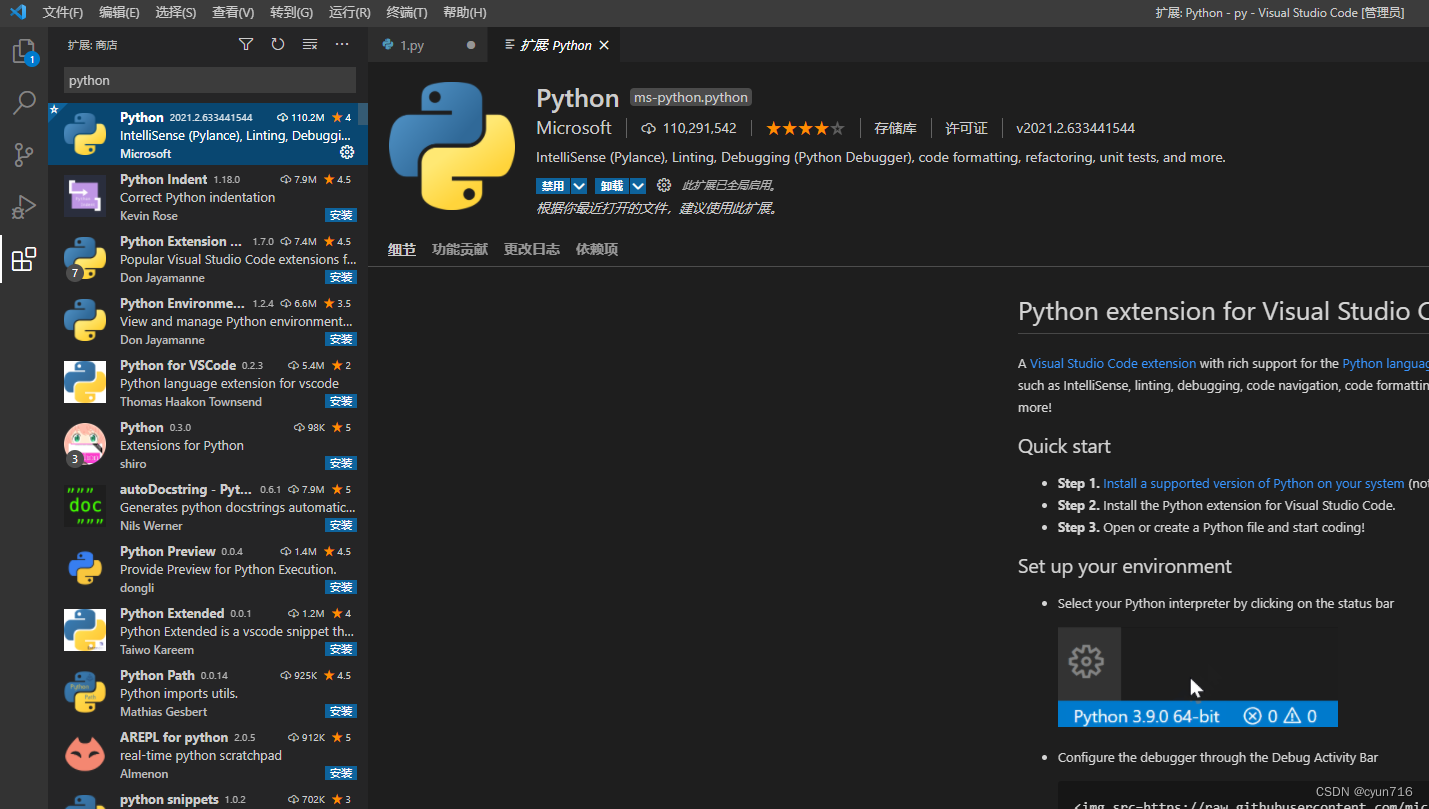
Task: Refresh the extensions list
Action: pyautogui.click(x=278, y=44)
